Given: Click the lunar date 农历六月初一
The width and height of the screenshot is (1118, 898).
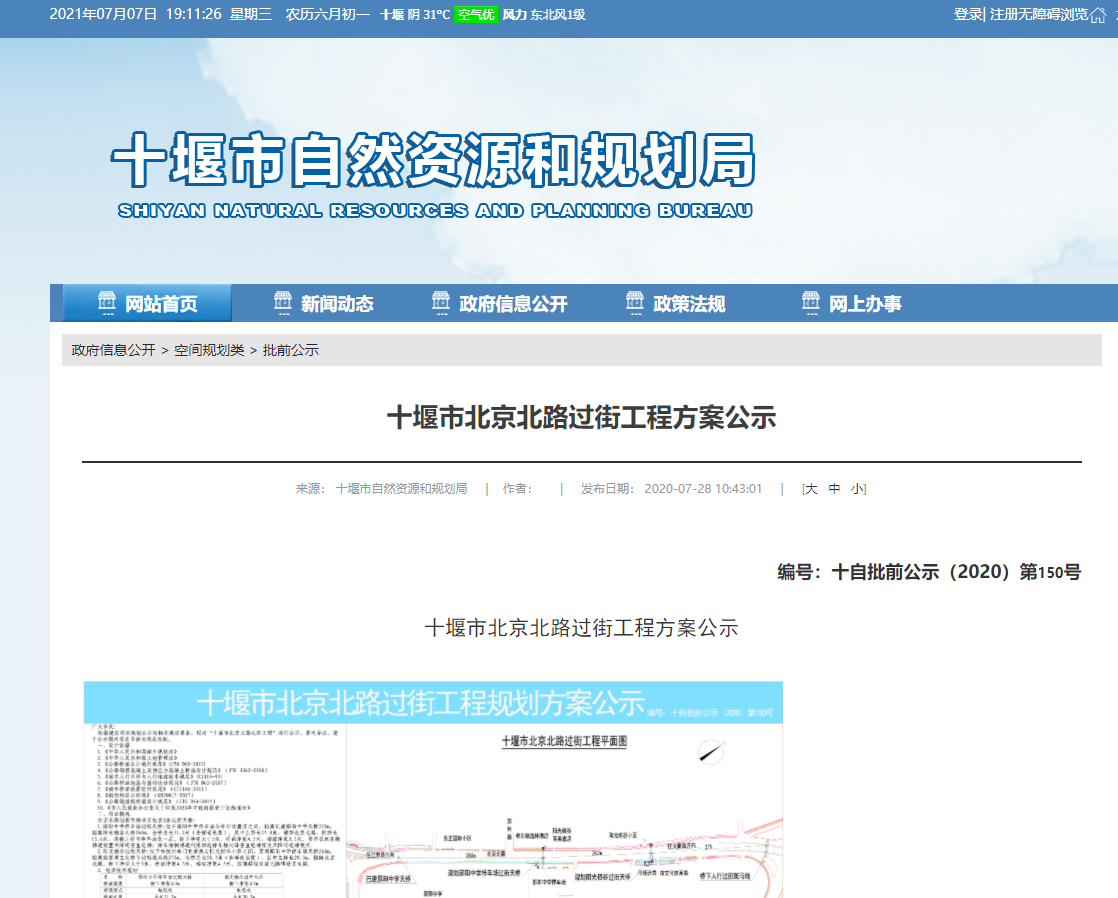Looking at the screenshot, I should click(x=328, y=14).
